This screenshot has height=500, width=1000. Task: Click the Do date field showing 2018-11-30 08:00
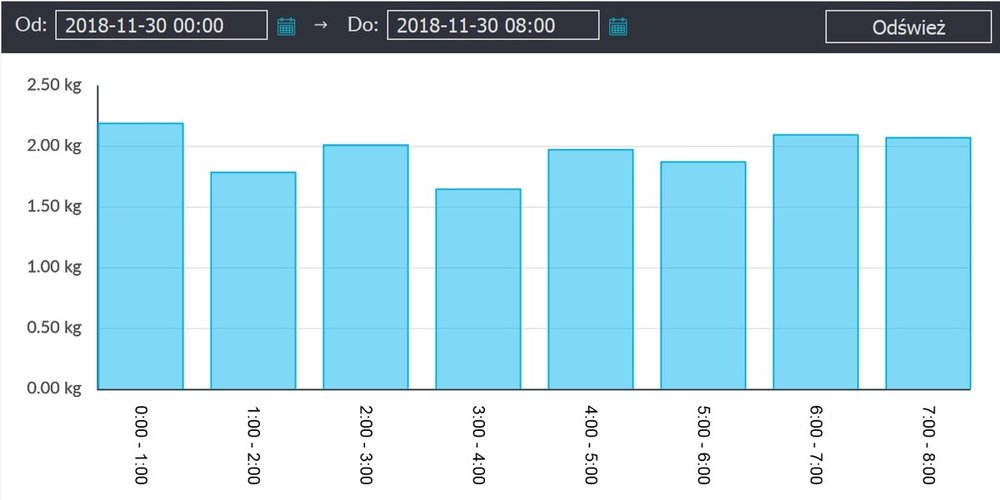pyautogui.click(x=493, y=26)
